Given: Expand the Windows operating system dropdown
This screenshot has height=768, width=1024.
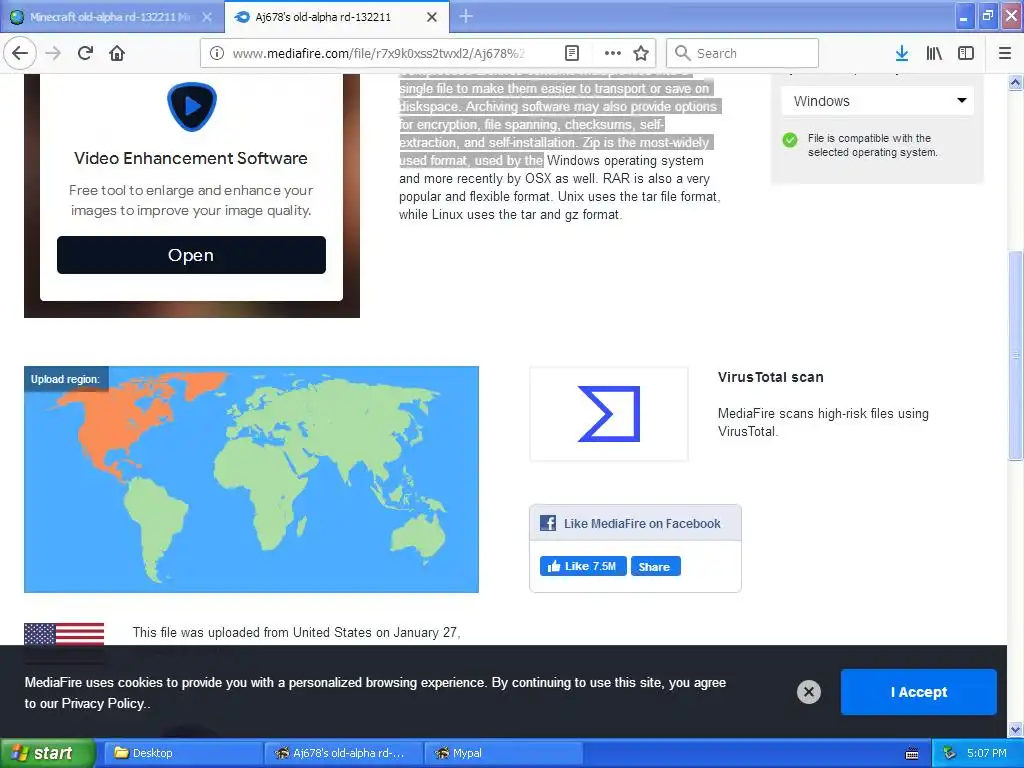Looking at the screenshot, I should [x=877, y=101].
